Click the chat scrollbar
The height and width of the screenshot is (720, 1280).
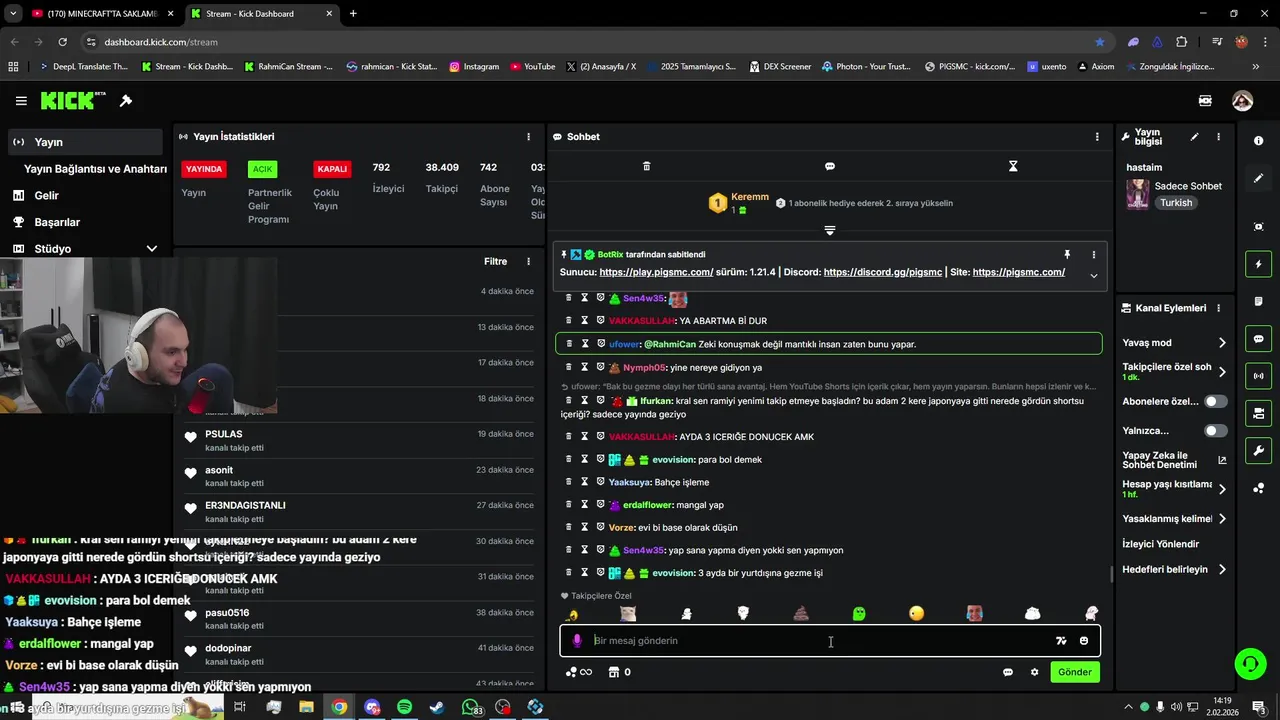(x=1112, y=574)
